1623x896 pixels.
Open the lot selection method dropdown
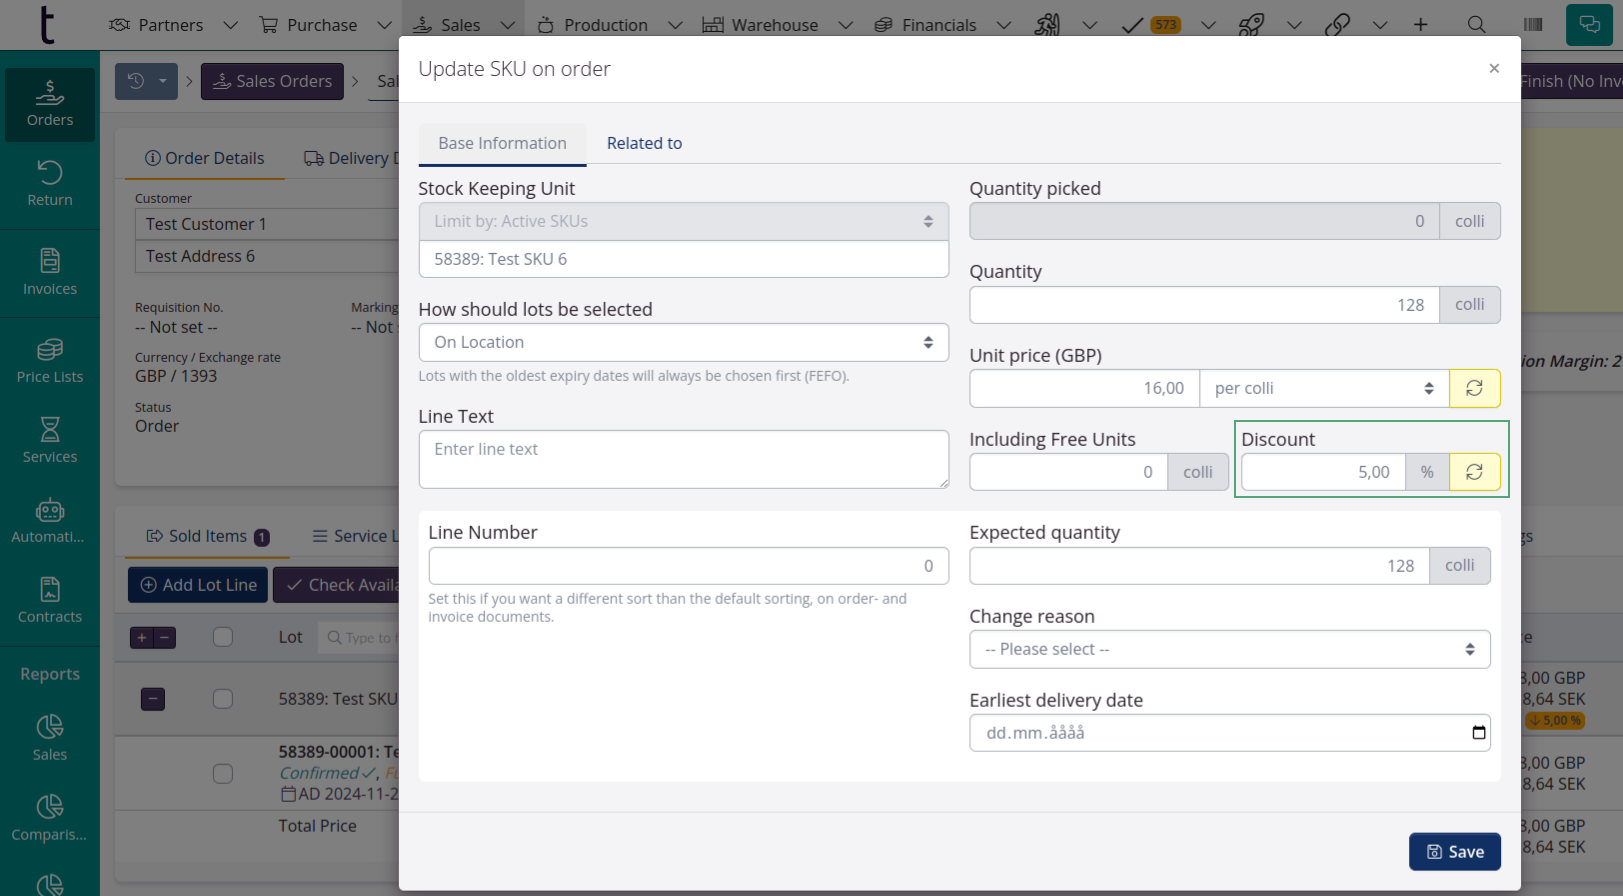coord(683,342)
